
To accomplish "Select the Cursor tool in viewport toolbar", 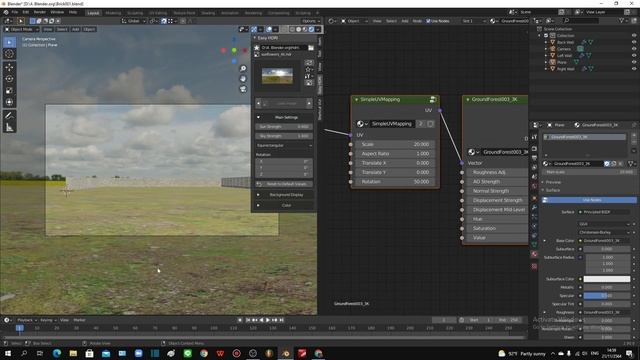I will point(9,54).
